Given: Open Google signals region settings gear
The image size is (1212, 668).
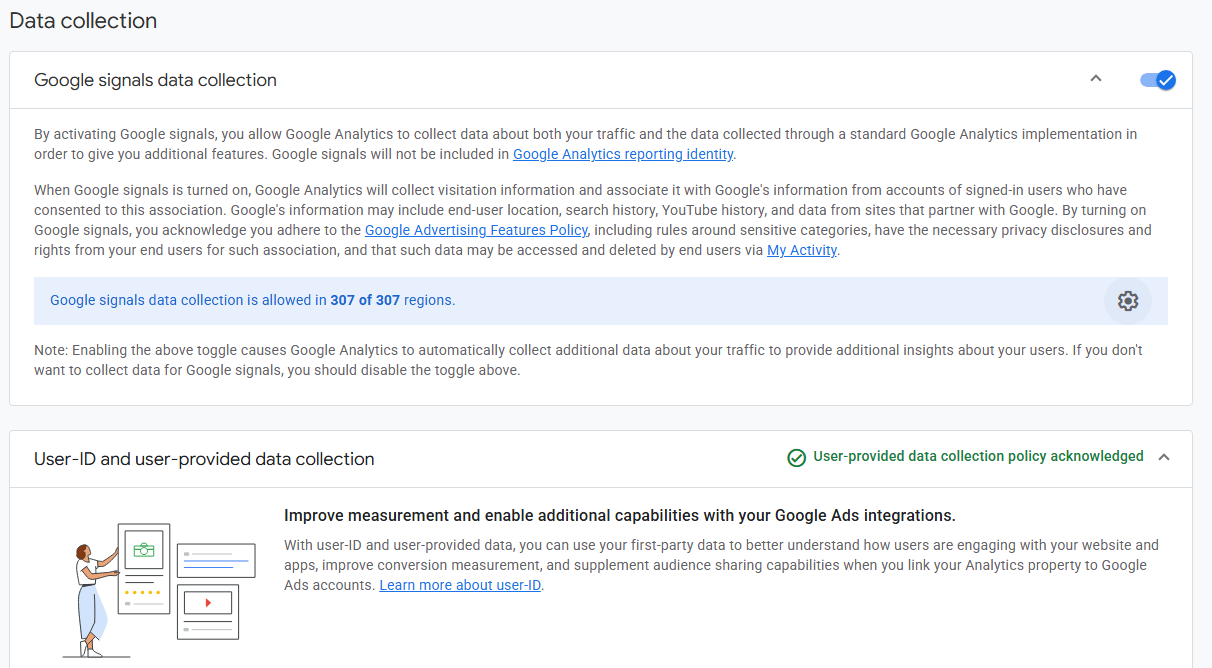Looking at the screenshot, I should [1128, 301].
